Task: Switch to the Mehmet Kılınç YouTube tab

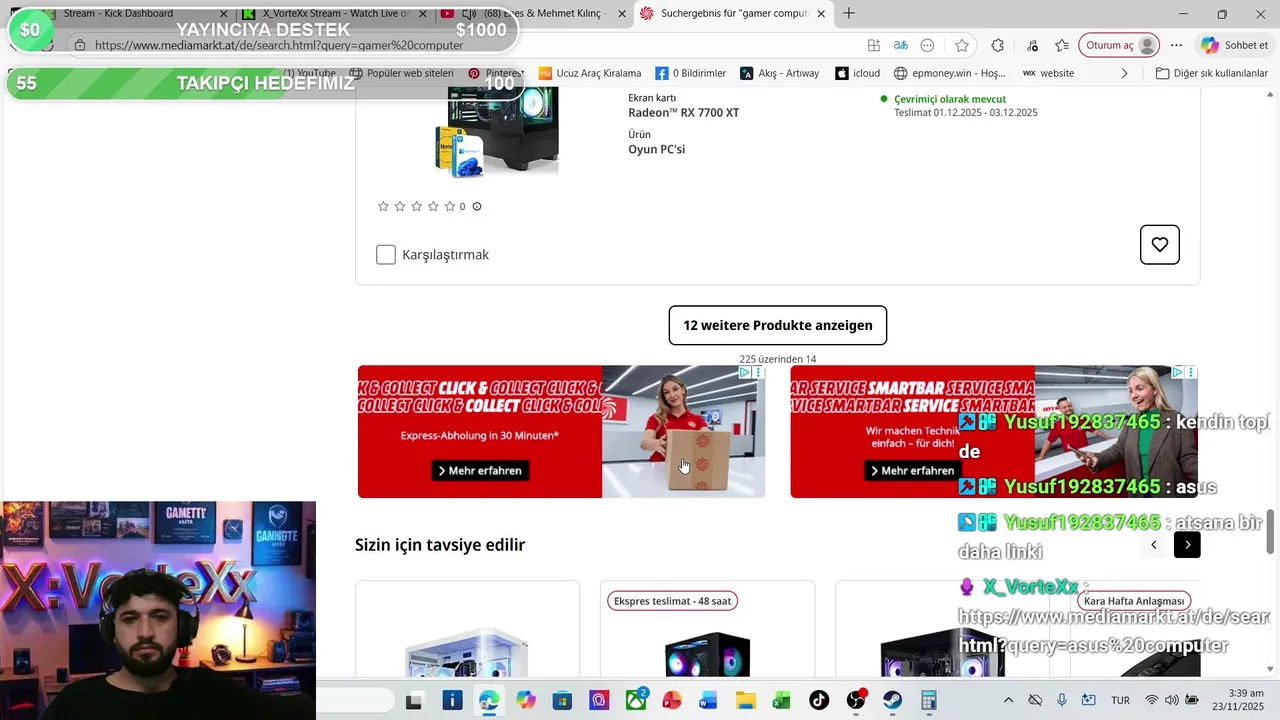Action: (535, 14)
